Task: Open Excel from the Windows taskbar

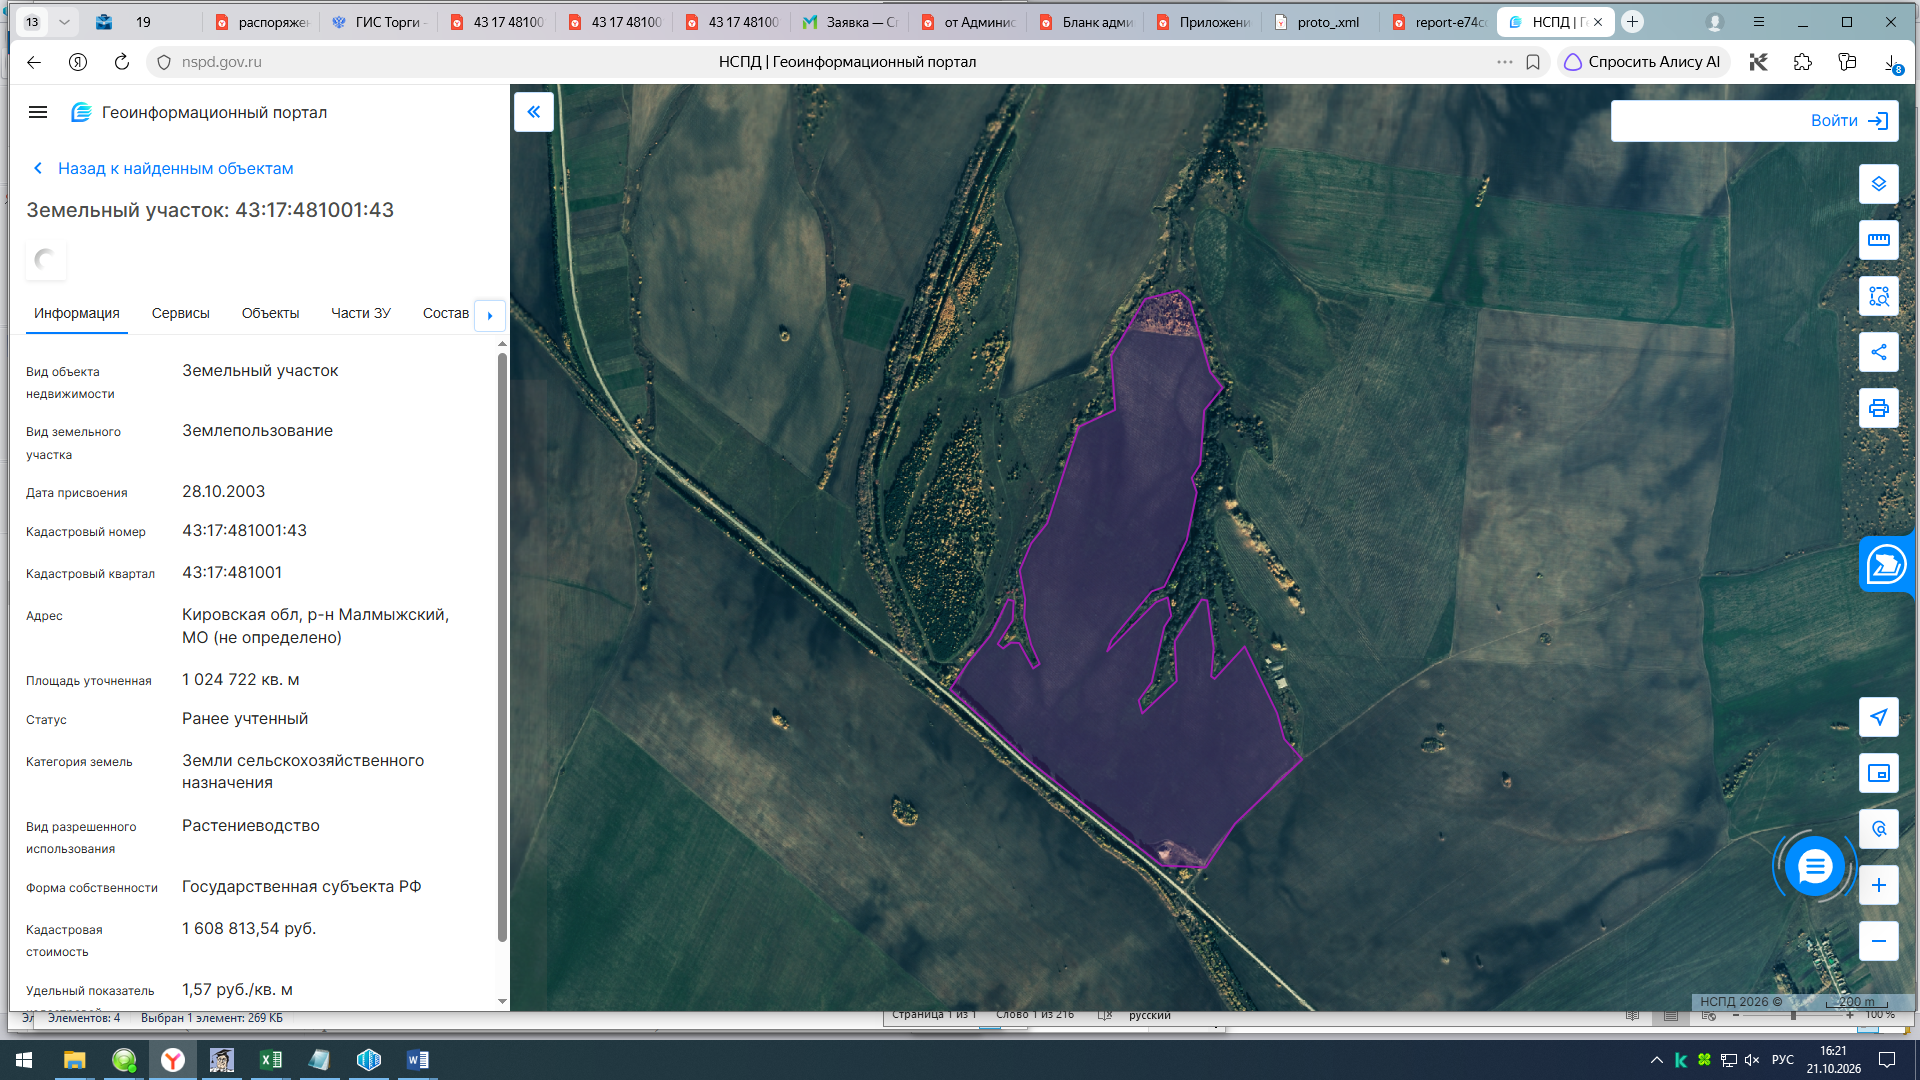Action: pyautogui.click(x=271, y=1059)
